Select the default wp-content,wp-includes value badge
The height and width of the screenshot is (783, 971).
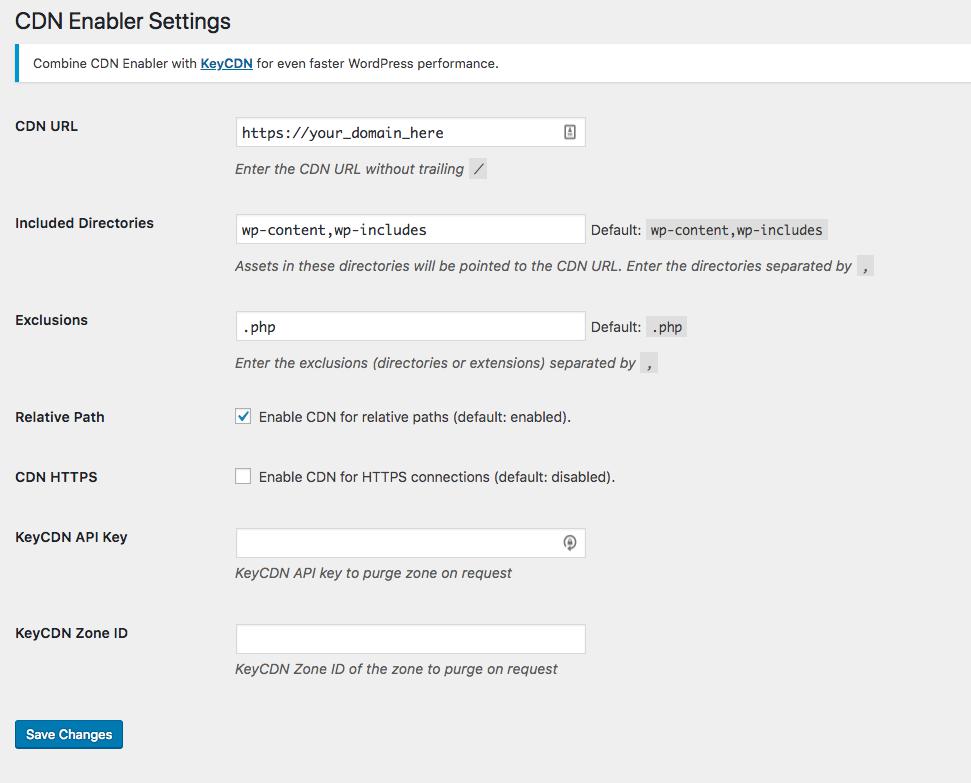pyautogui.click(x=736, y=229)
